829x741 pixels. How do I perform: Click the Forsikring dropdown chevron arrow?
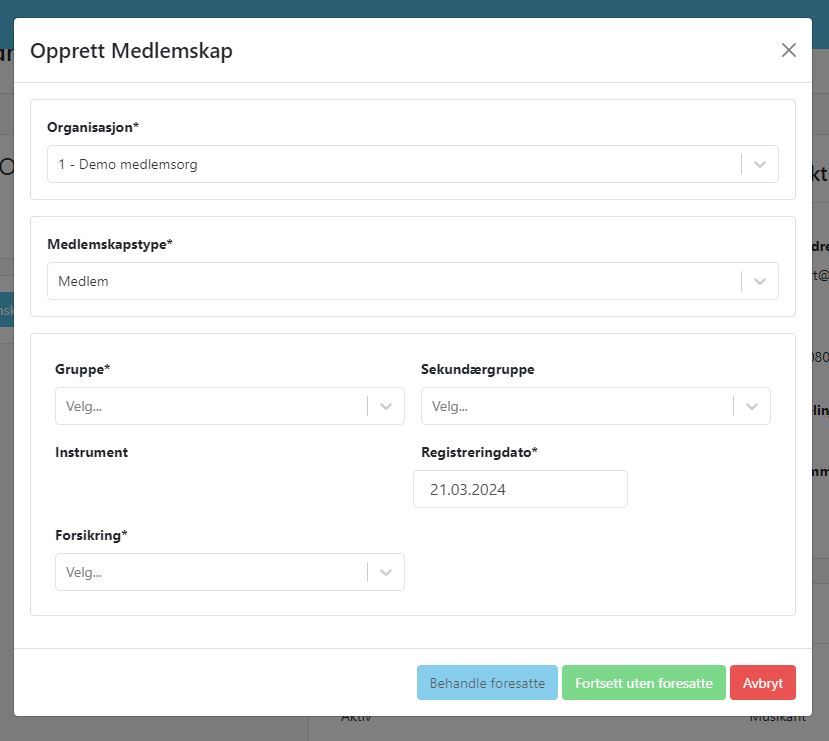click(x=386, y=573)
